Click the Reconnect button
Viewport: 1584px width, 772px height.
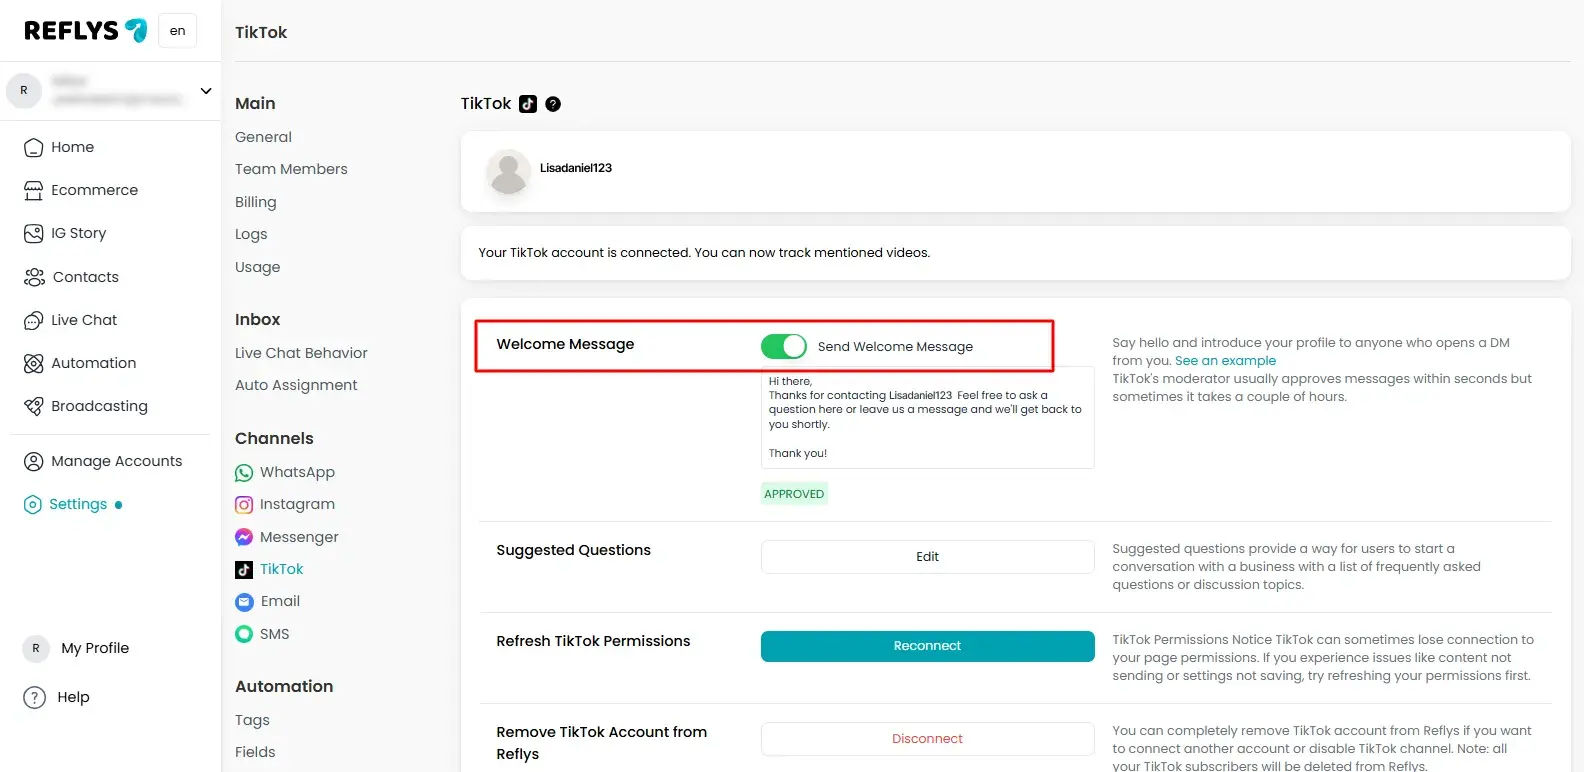(927, 646)
